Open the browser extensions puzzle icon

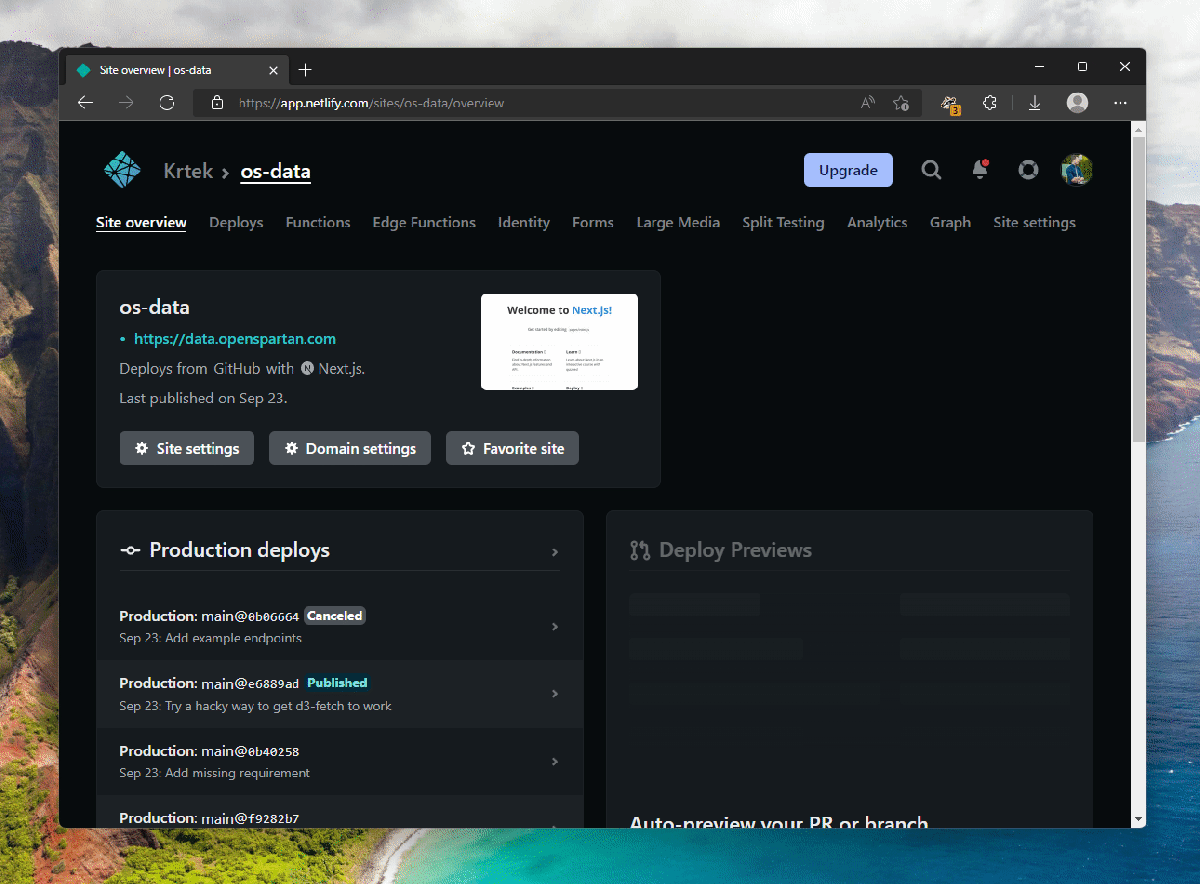(x=990, y=103)
